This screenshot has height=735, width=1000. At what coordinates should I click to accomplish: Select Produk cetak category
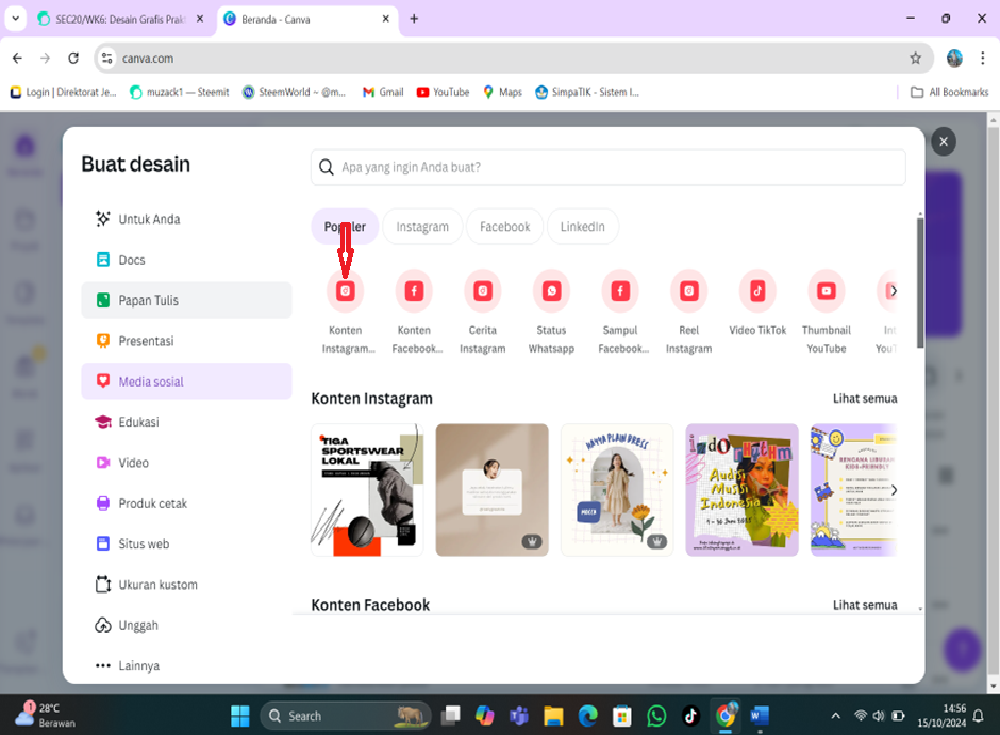click(187, 503)
